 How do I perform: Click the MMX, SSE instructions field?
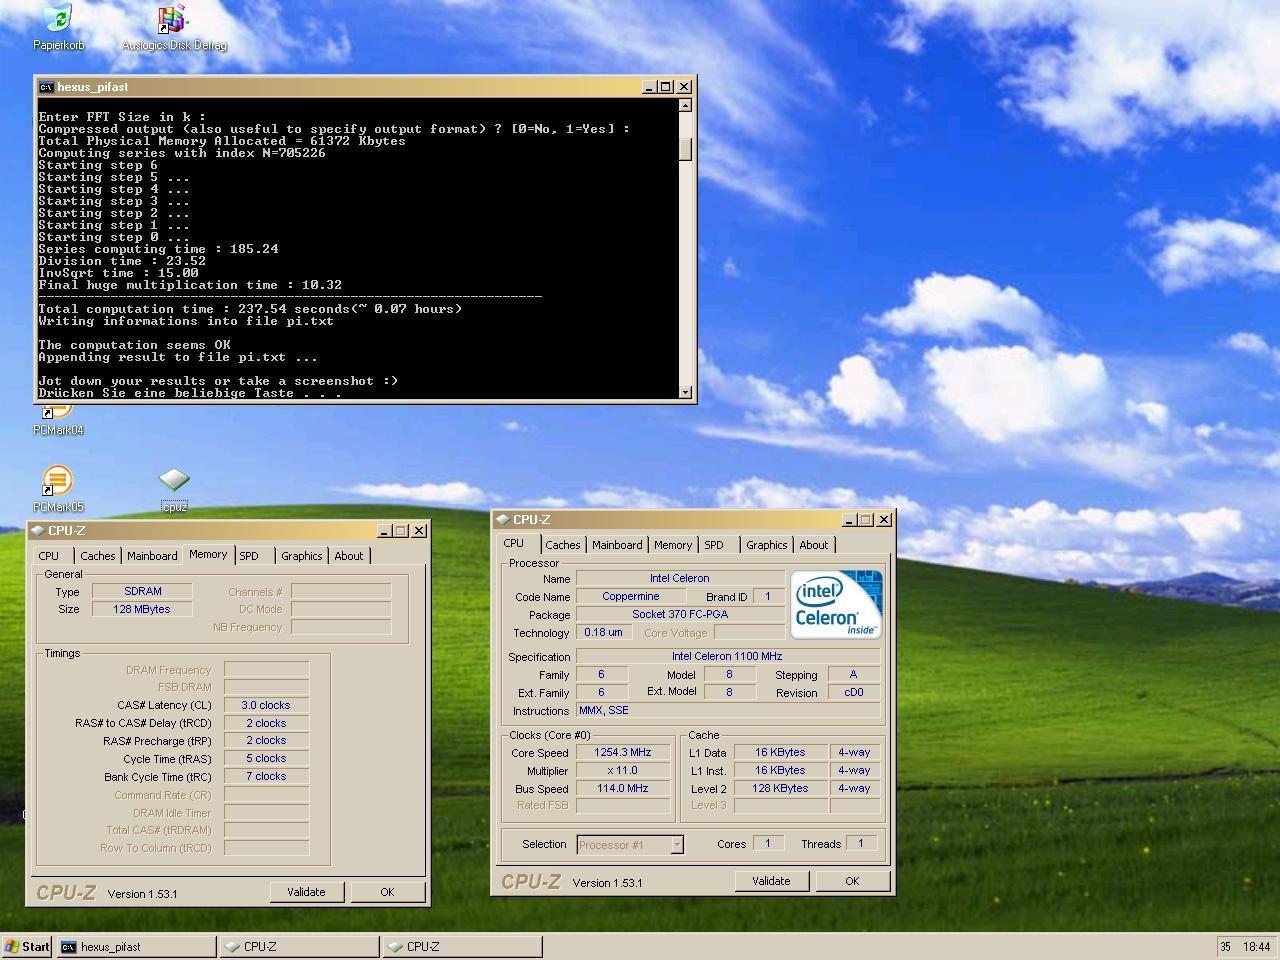pos(728,710)
